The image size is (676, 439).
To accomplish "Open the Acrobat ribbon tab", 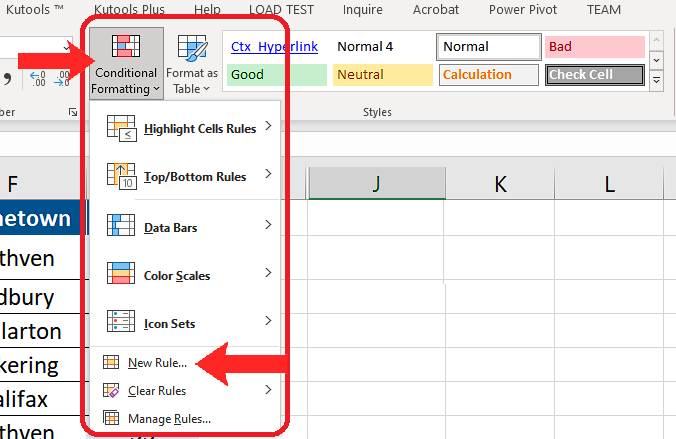I will [x=436, y=9].
